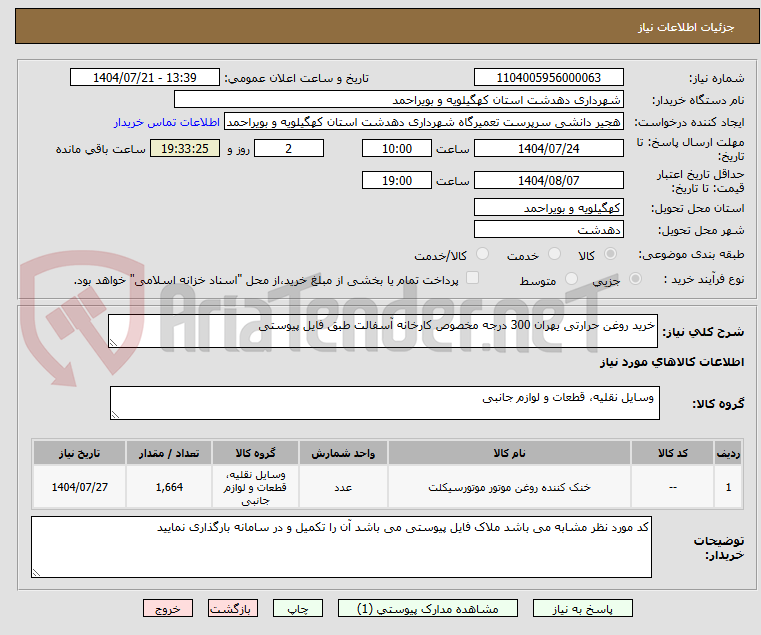
Task: Toggle the اسناد خزانه اسلامی payment checkbox
Action: pos(472,278)
